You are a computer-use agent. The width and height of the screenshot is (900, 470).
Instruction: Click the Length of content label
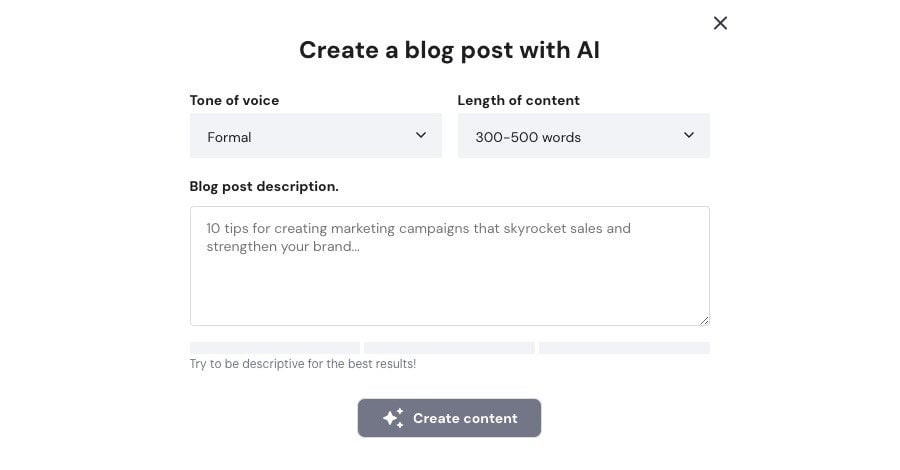518,100
